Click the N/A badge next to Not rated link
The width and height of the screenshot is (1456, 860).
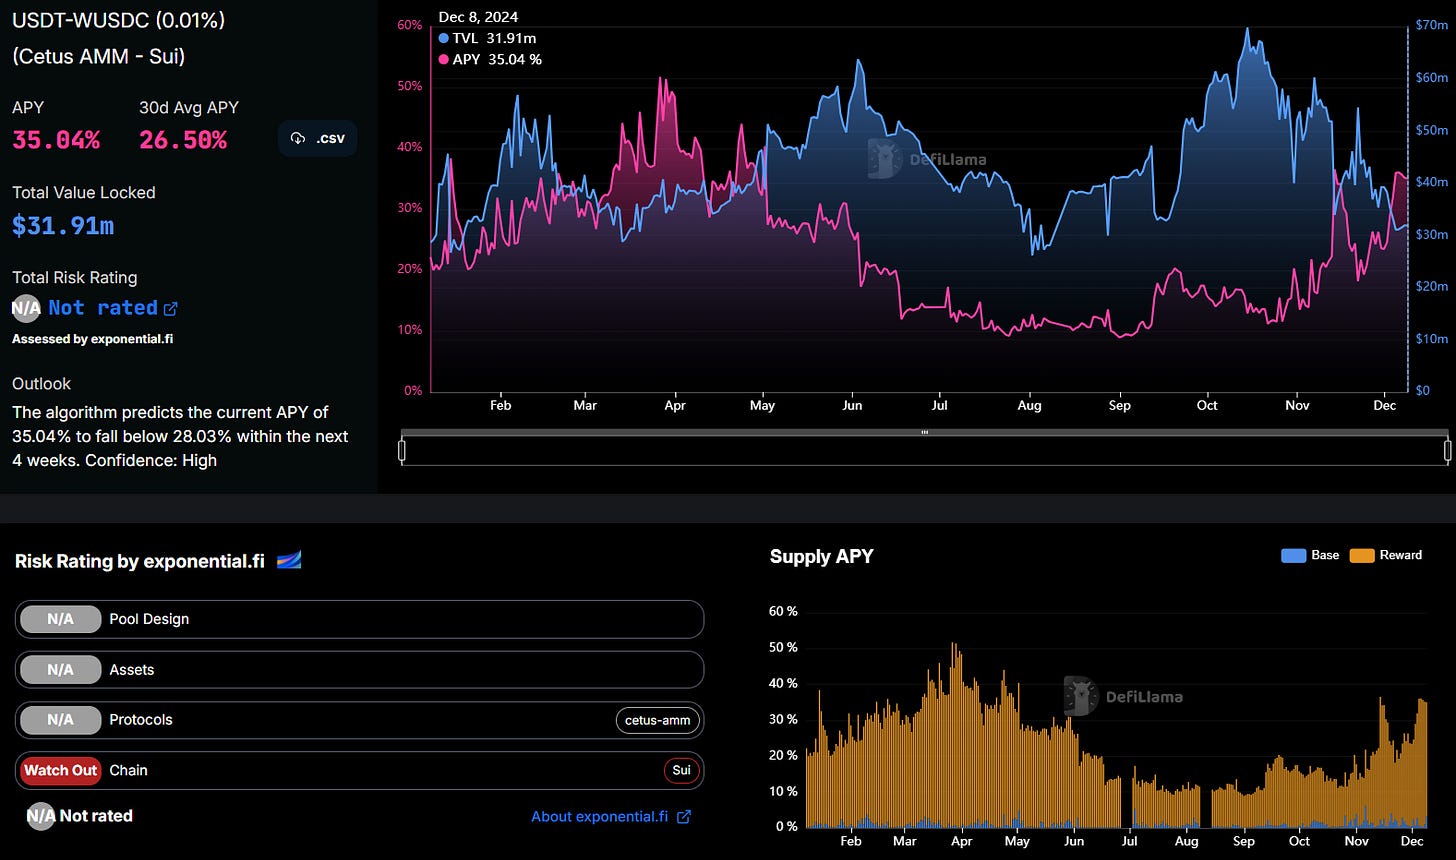click(x=26, y=308)
